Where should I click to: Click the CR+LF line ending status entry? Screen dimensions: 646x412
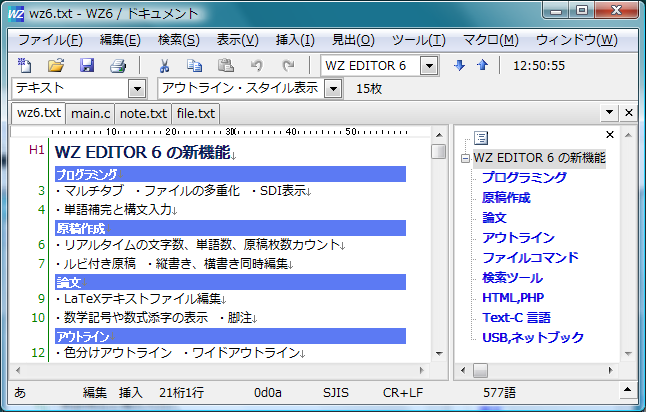tap(403, 393)
